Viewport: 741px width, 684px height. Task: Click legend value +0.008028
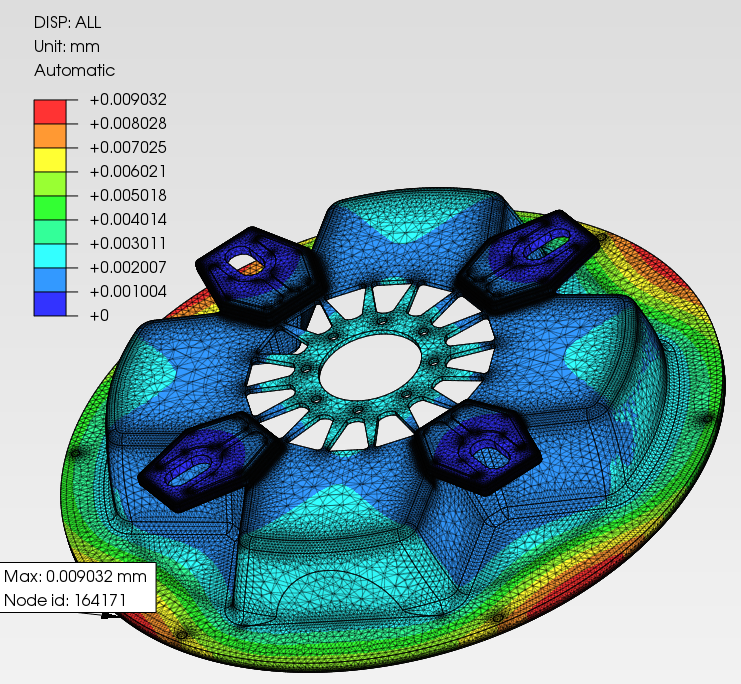point(128,123)
